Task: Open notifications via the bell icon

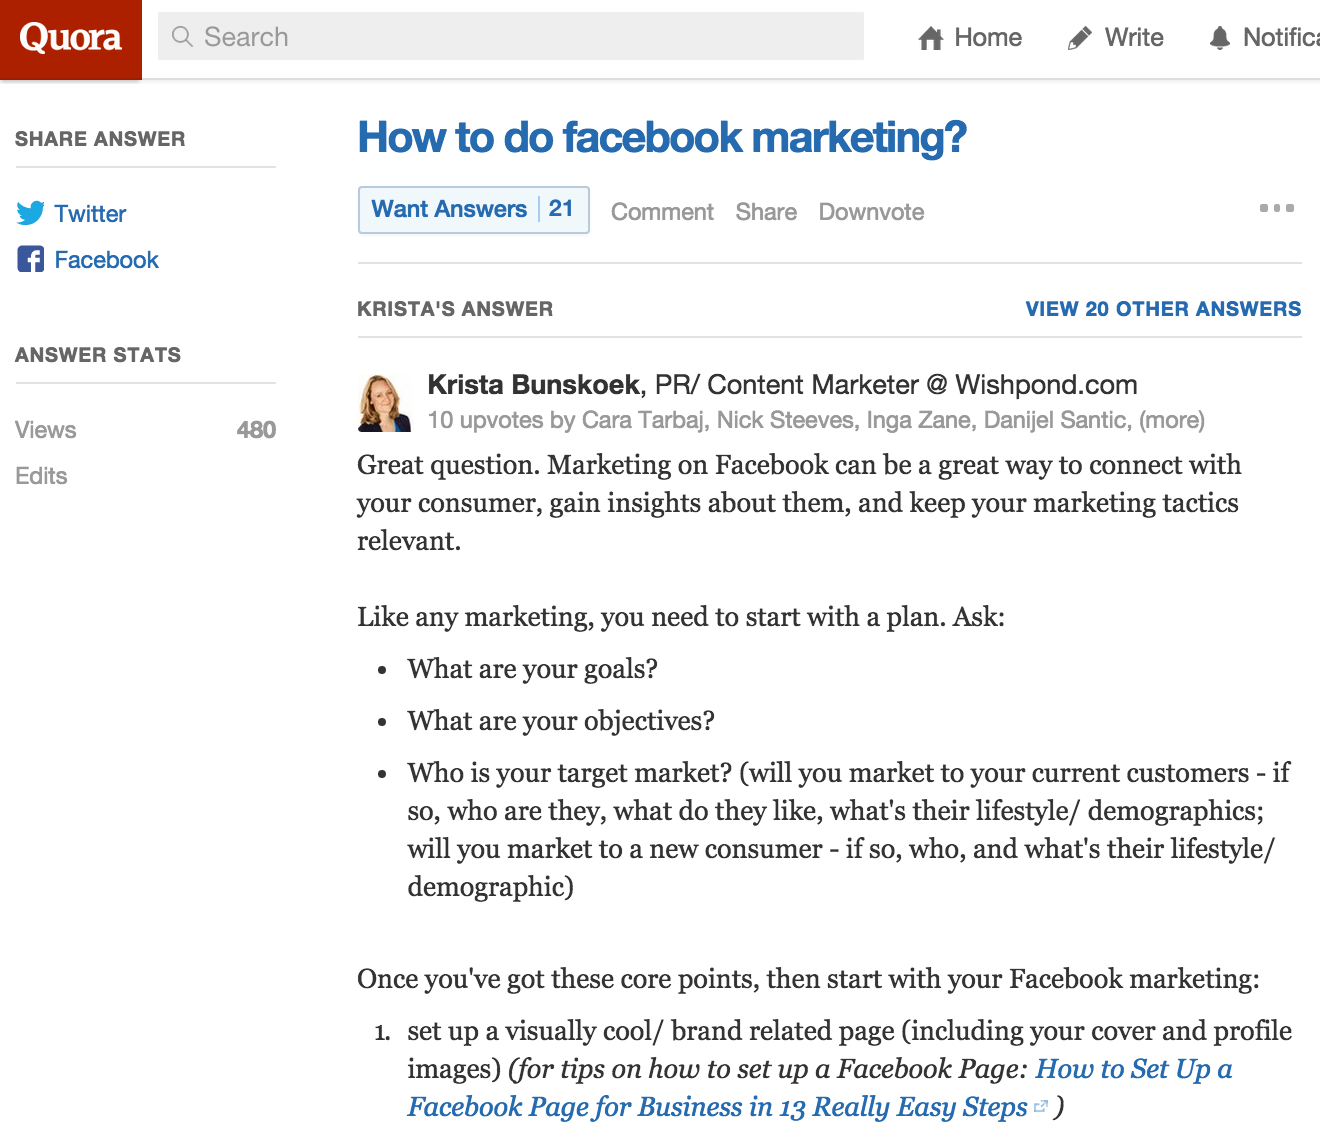Action: click(1220, 37)
